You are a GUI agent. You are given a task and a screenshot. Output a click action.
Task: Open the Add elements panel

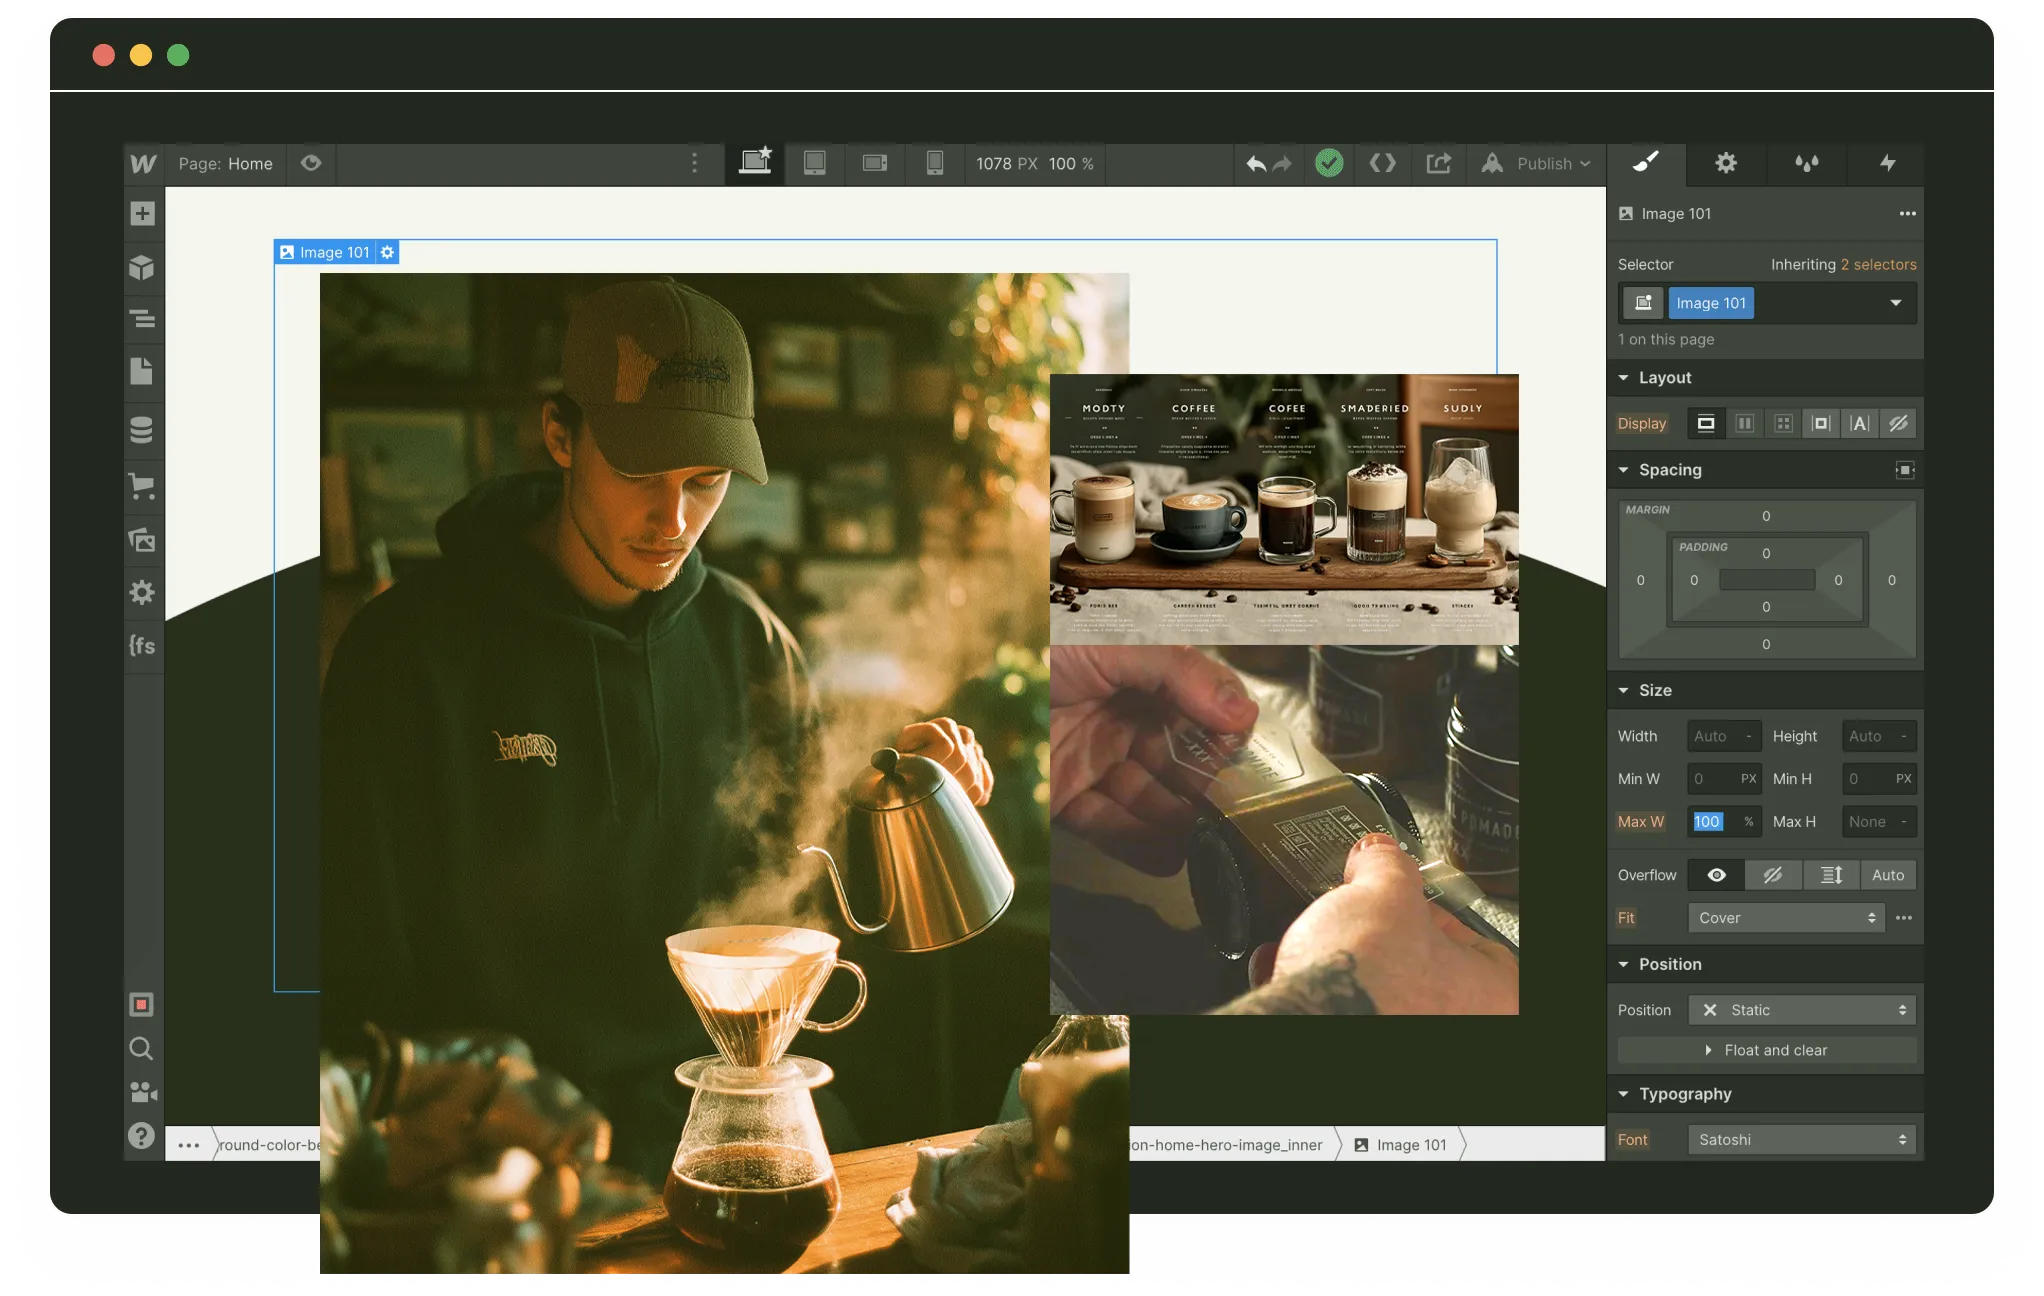[142, 214]
